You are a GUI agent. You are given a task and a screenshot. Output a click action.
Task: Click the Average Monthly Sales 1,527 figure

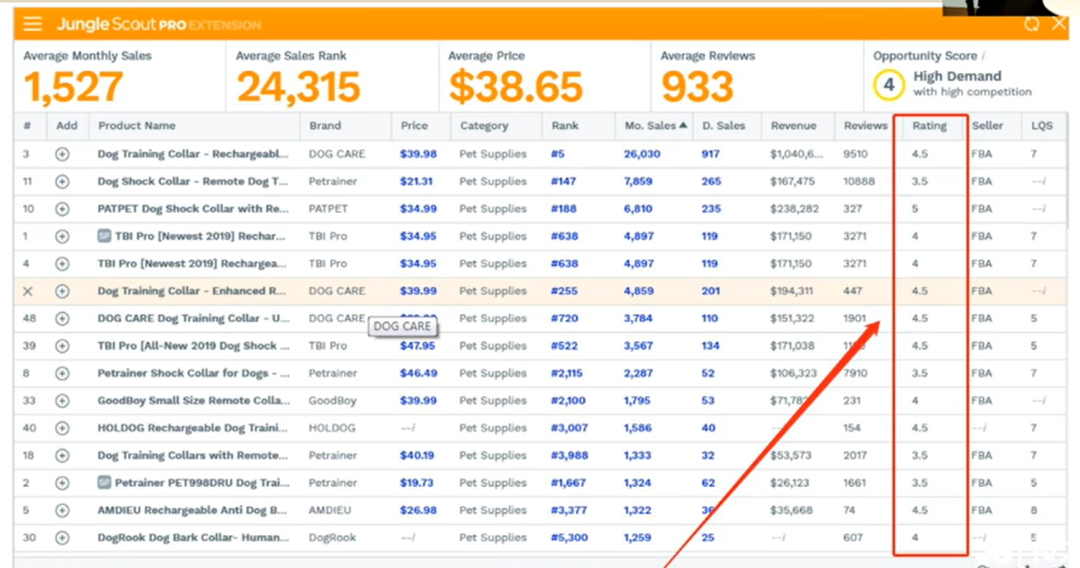(x=73, y=87)
